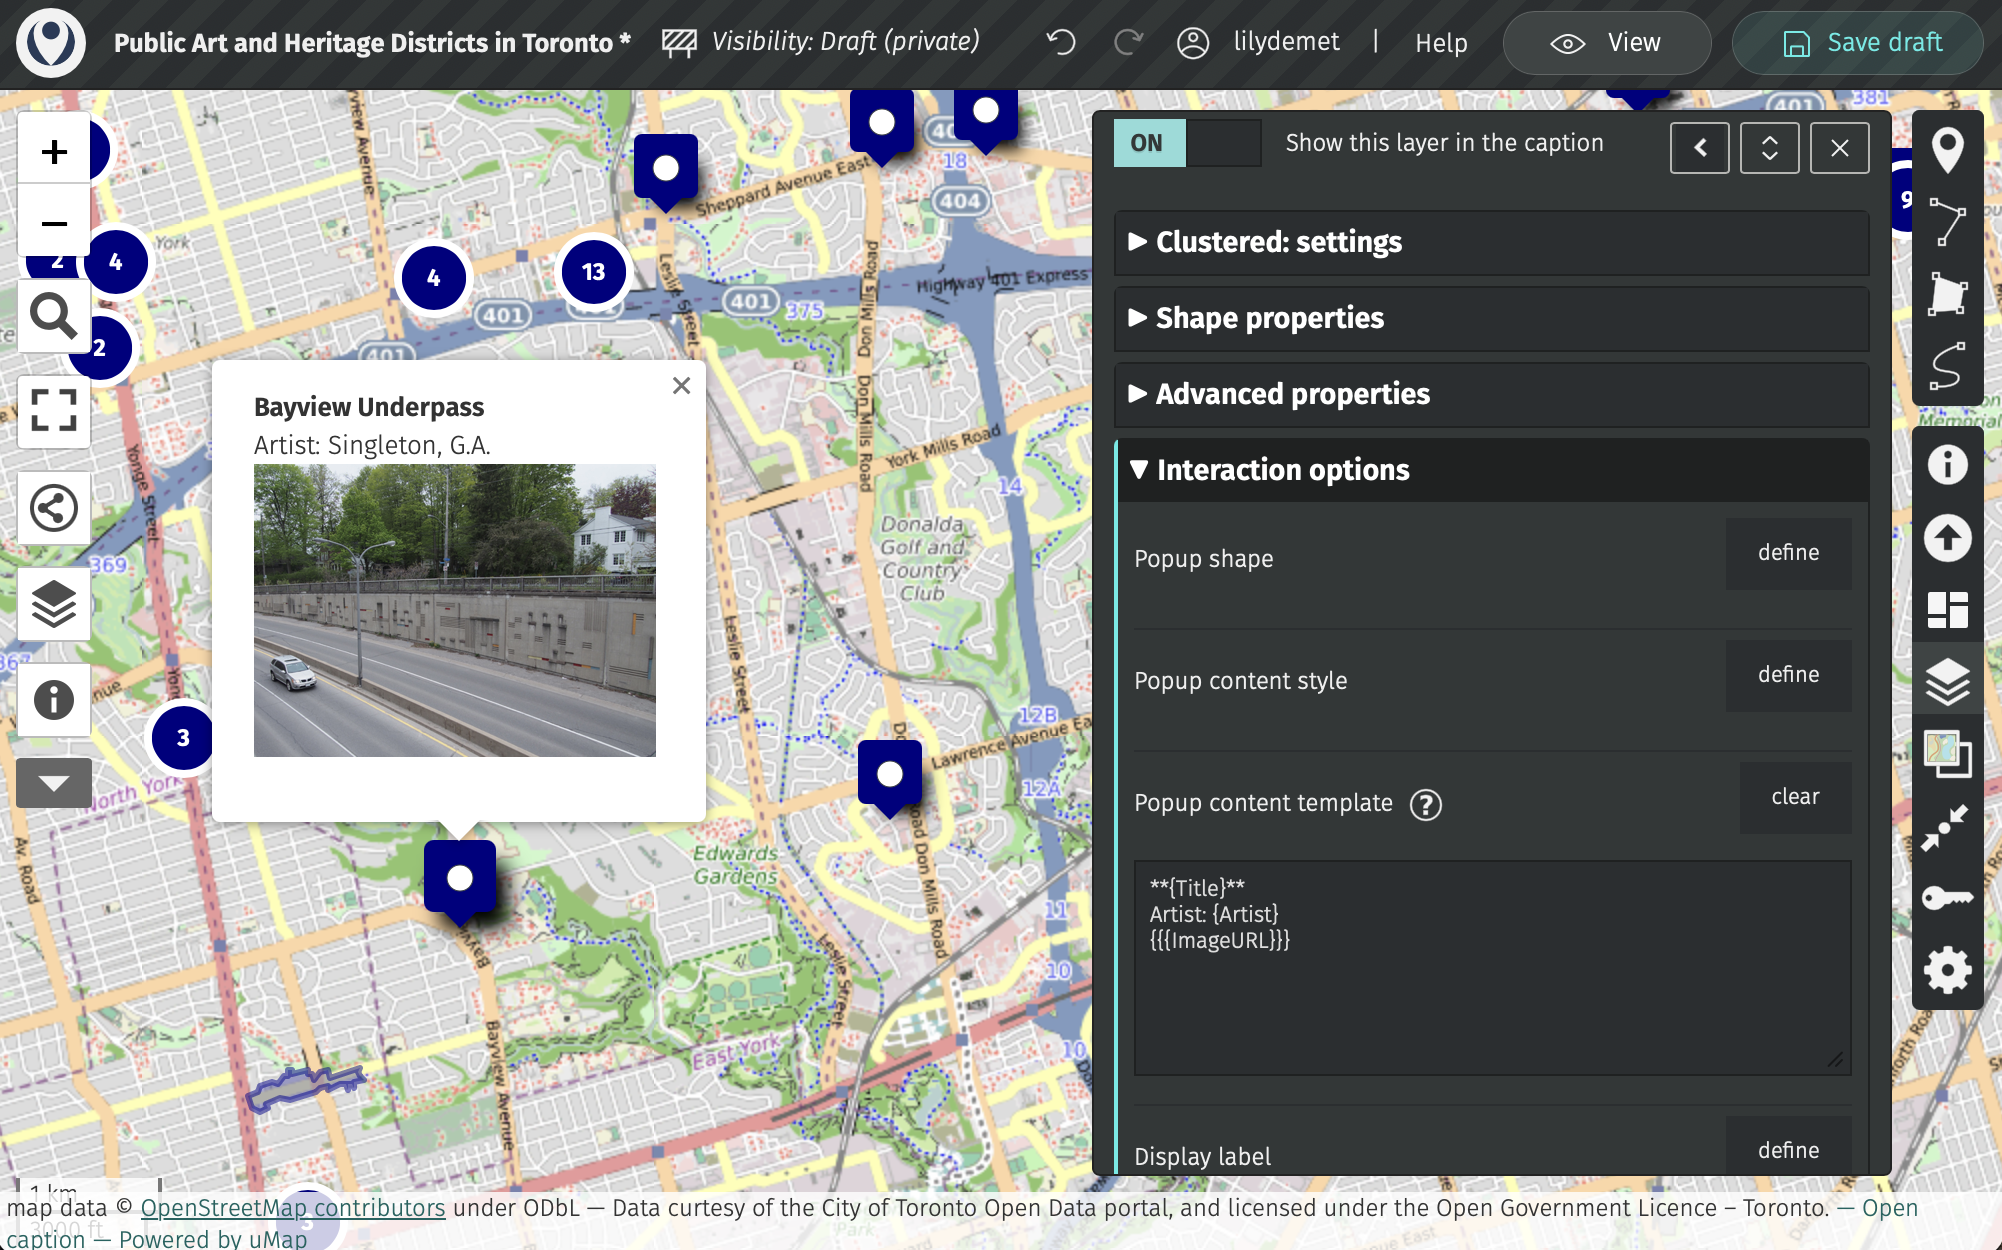Open manage layers in the right toolbar
The image size is (2002, 1250).
1946,682
